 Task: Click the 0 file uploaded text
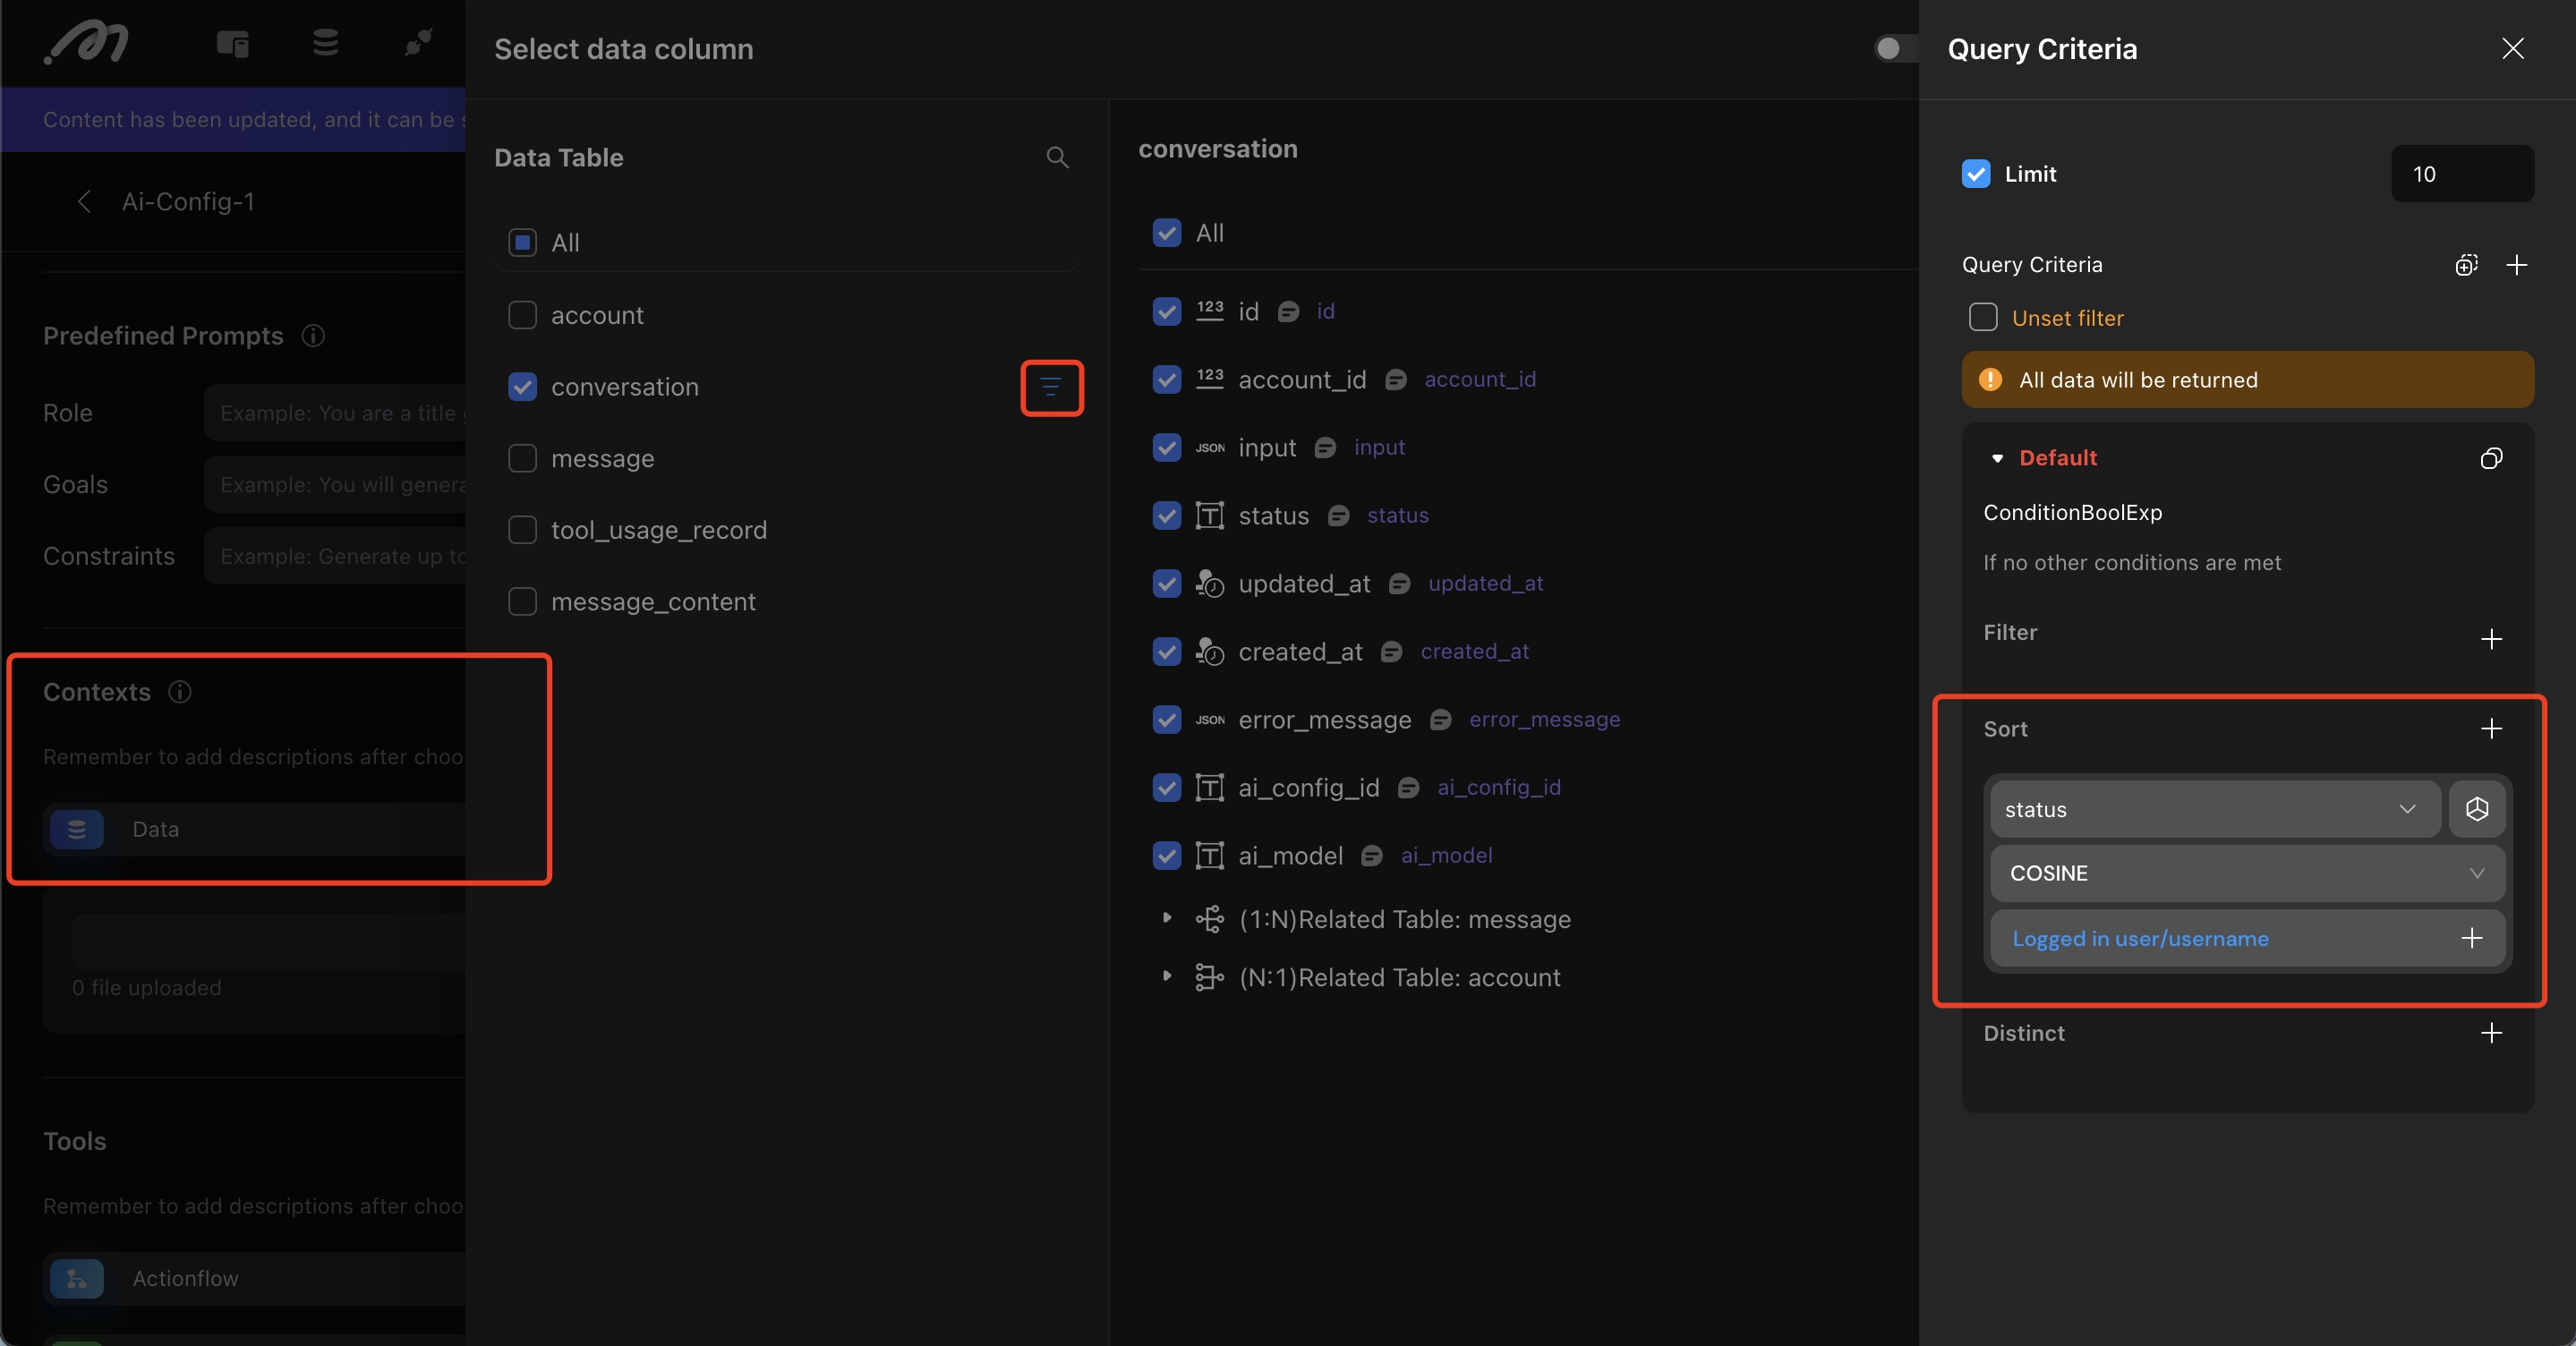(146, 986)
